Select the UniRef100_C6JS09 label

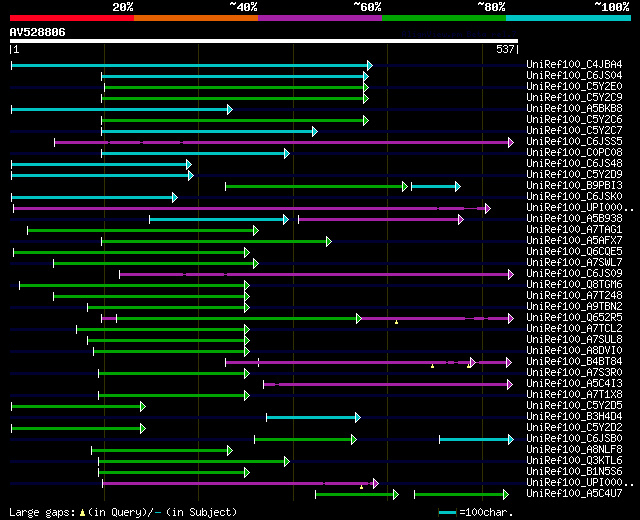point(574,274)
